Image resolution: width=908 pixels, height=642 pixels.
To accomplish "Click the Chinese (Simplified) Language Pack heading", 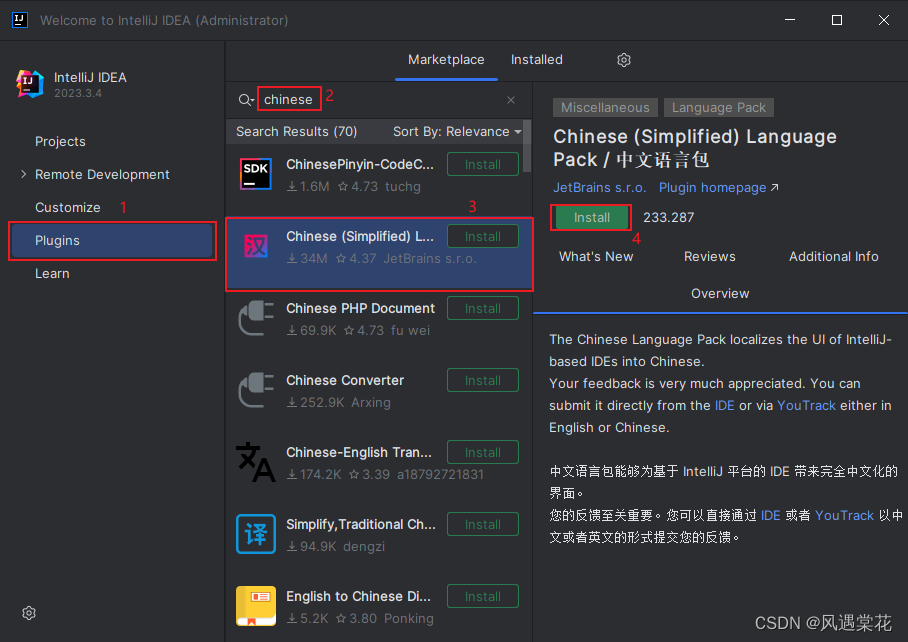I will click(x=695, y=148).
